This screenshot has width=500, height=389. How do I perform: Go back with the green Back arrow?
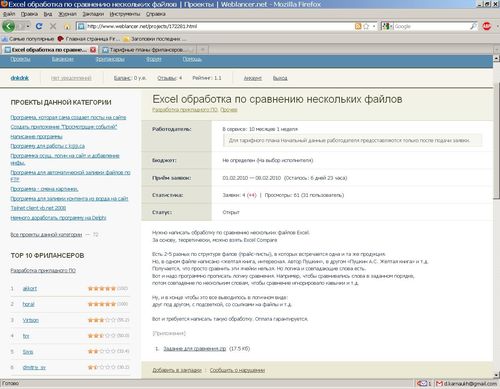[x=8, y=26]
